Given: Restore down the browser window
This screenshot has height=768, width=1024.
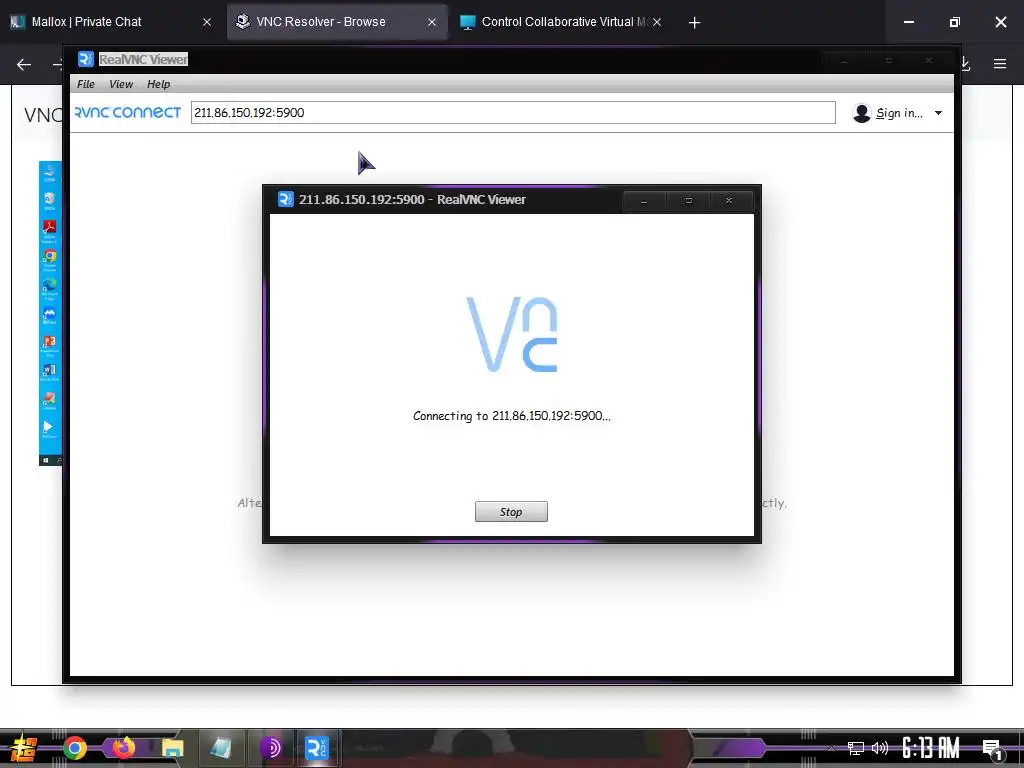Looking at the screenshot, I should [954, 22].
